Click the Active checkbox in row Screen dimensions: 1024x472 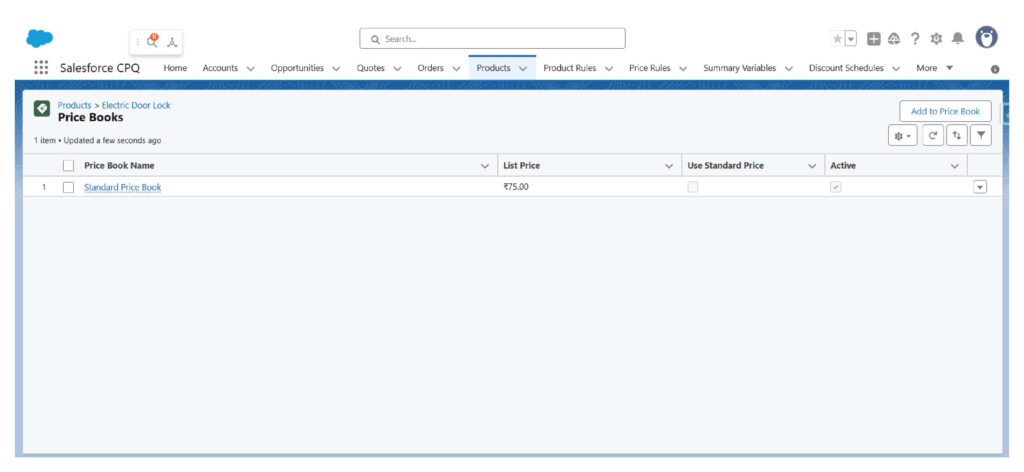[x=836, y=187]
